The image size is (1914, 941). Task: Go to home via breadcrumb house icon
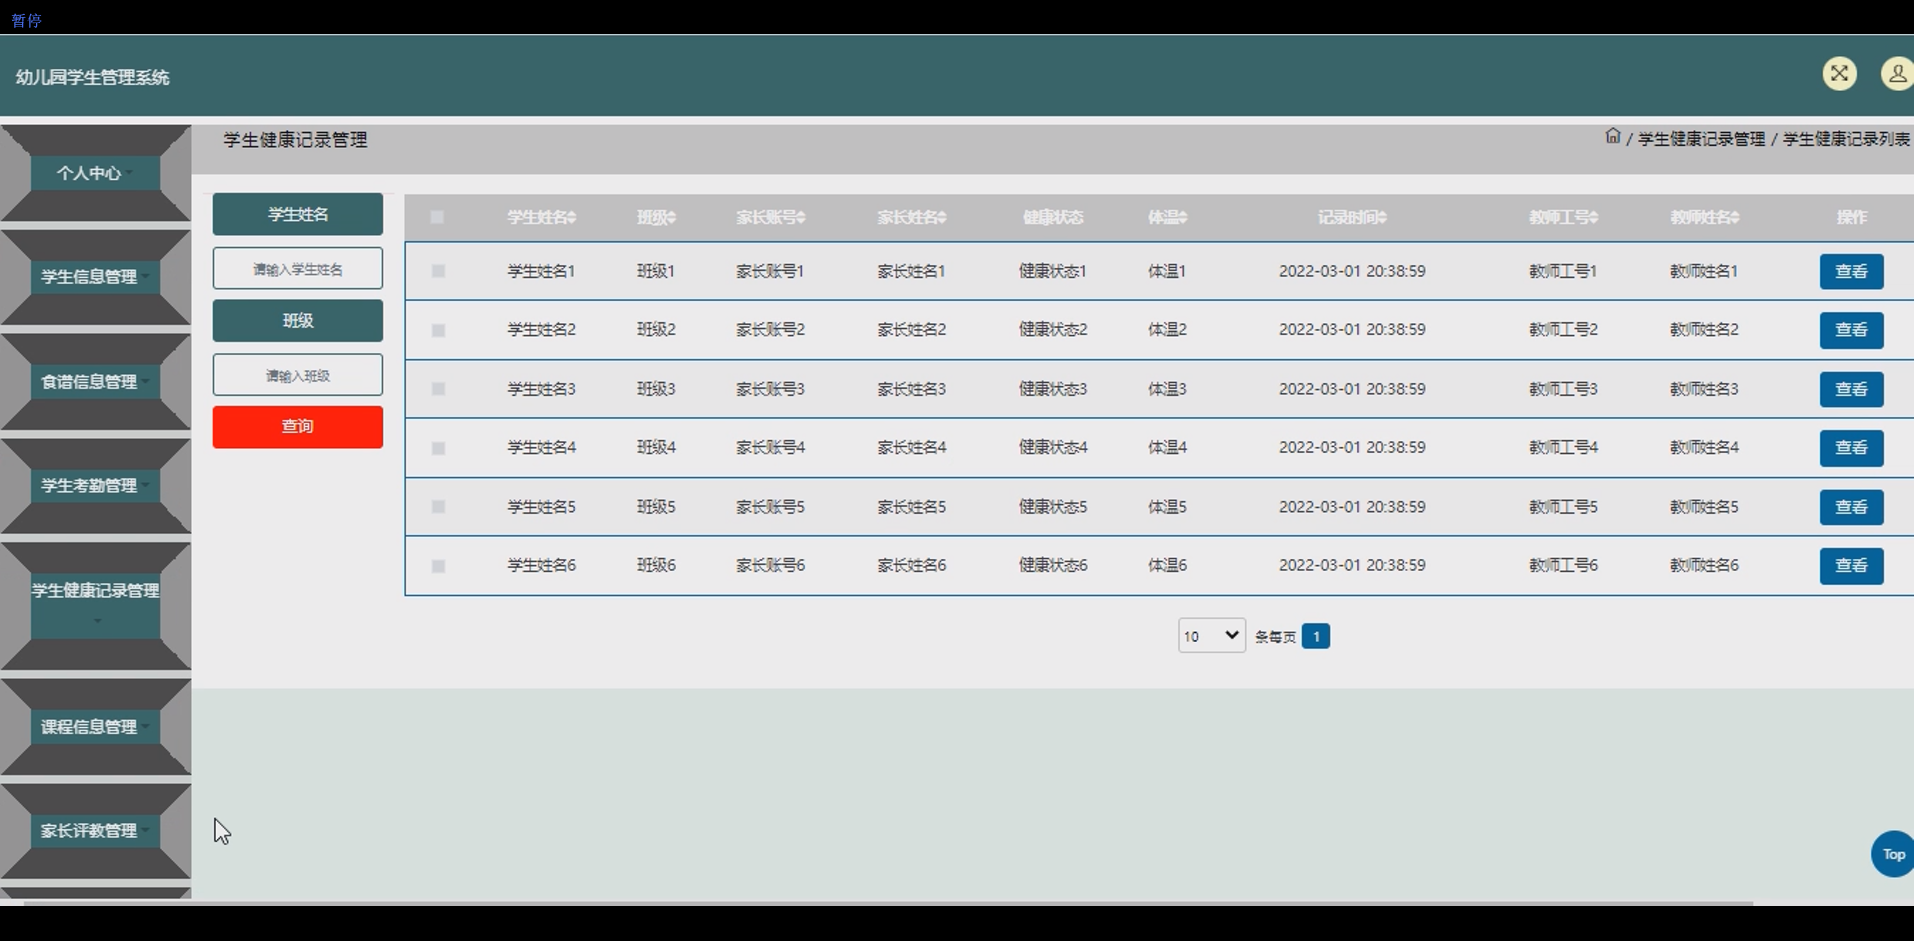[x=1612, y=136]
